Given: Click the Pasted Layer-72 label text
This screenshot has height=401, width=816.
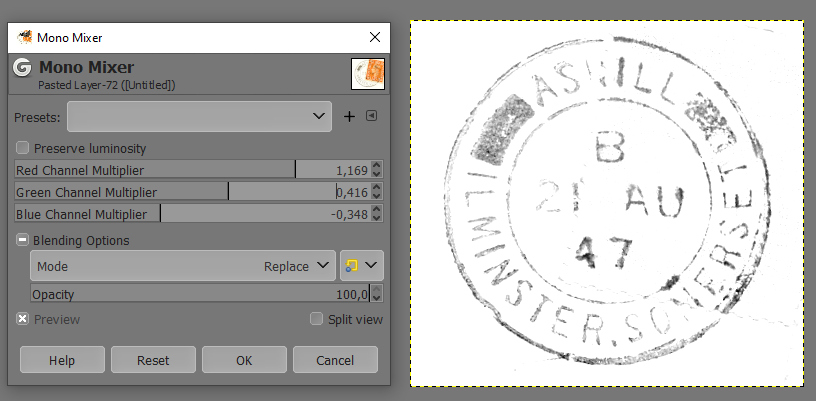Looking at the screenshot, I should pyautogui.click(x=107, y=85).
